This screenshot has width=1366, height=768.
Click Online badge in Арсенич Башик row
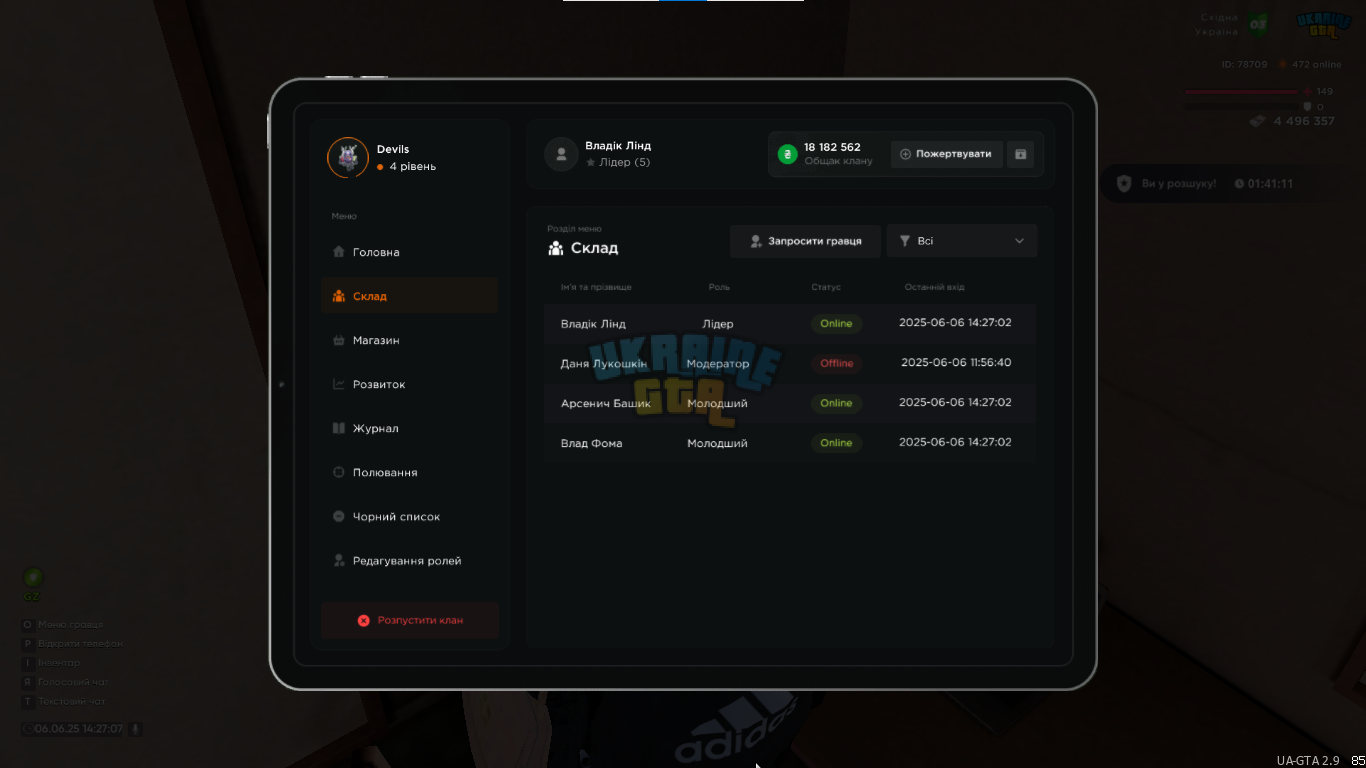836,403
